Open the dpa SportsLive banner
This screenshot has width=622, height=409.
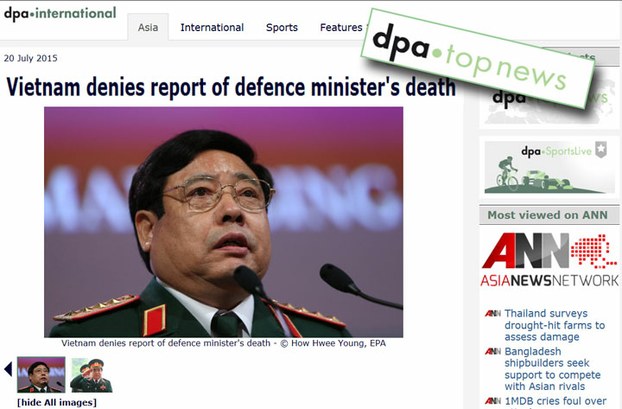(549, 167)
